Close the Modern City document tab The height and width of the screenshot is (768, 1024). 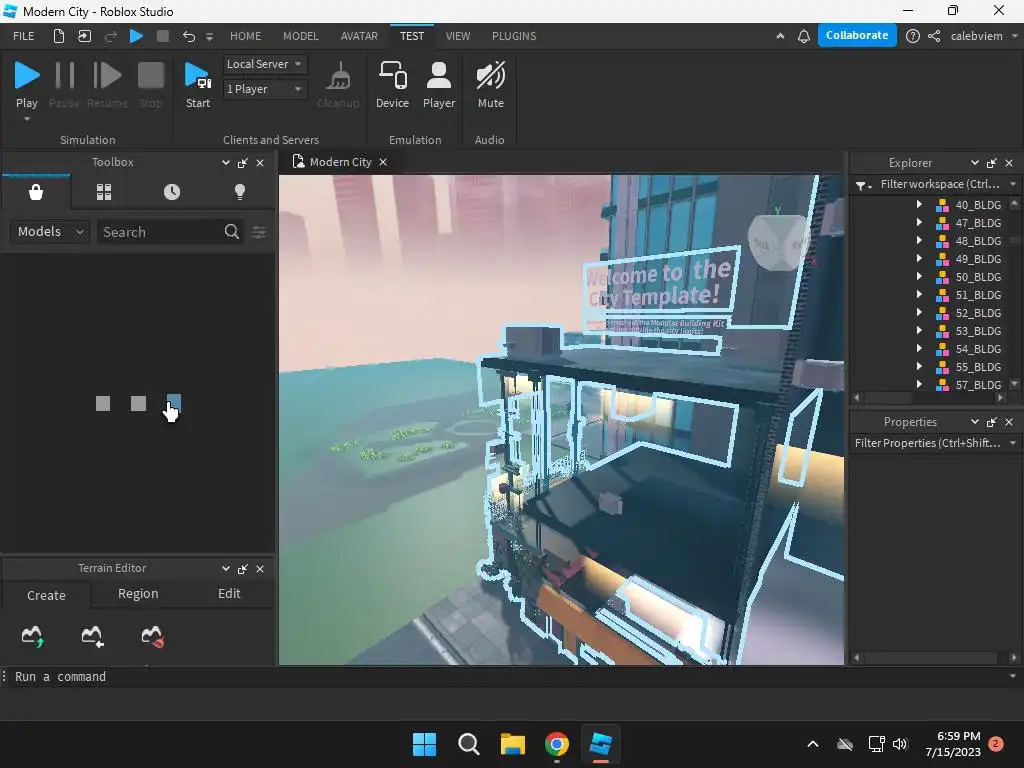click(x=383, y=162)
